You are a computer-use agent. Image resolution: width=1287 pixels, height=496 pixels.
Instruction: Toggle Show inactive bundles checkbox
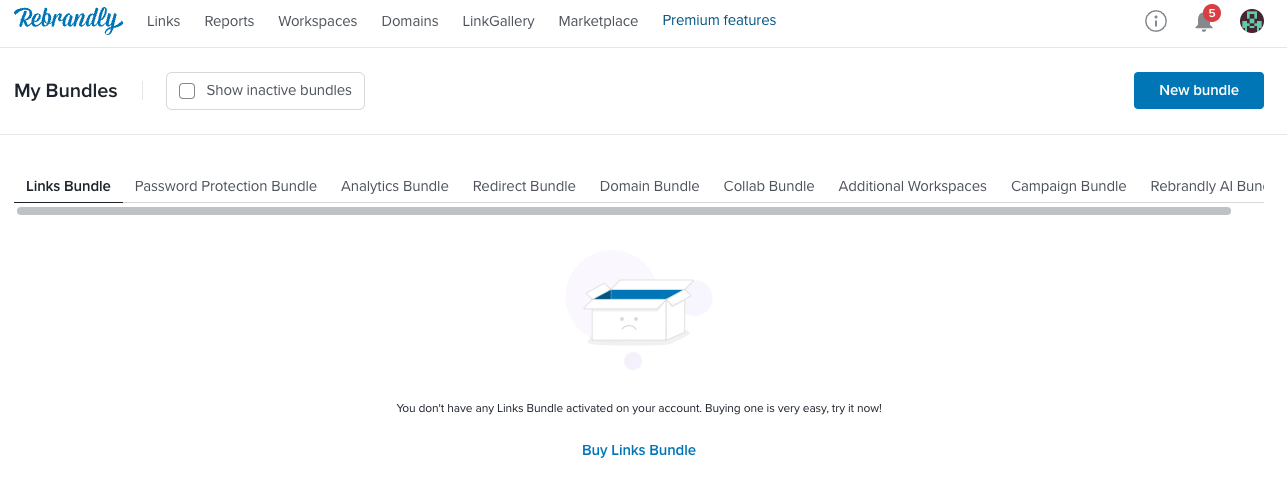coord(187,91)
